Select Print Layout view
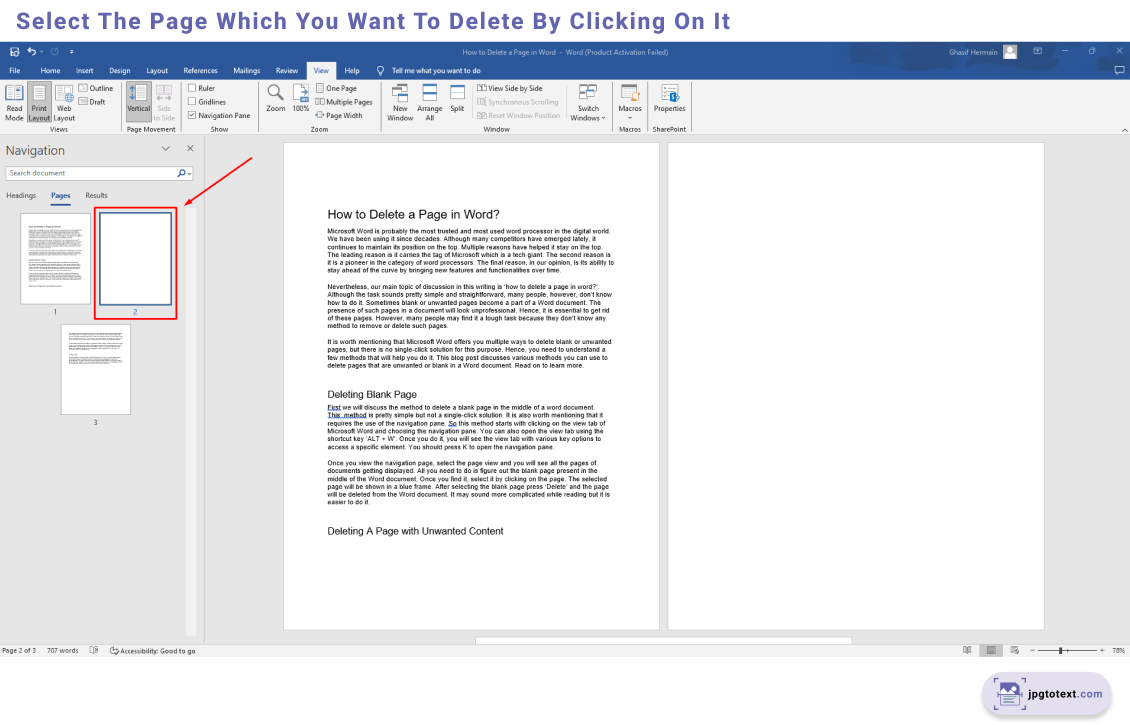Viewport: 1130px width, 725px height. click(39, 102)
